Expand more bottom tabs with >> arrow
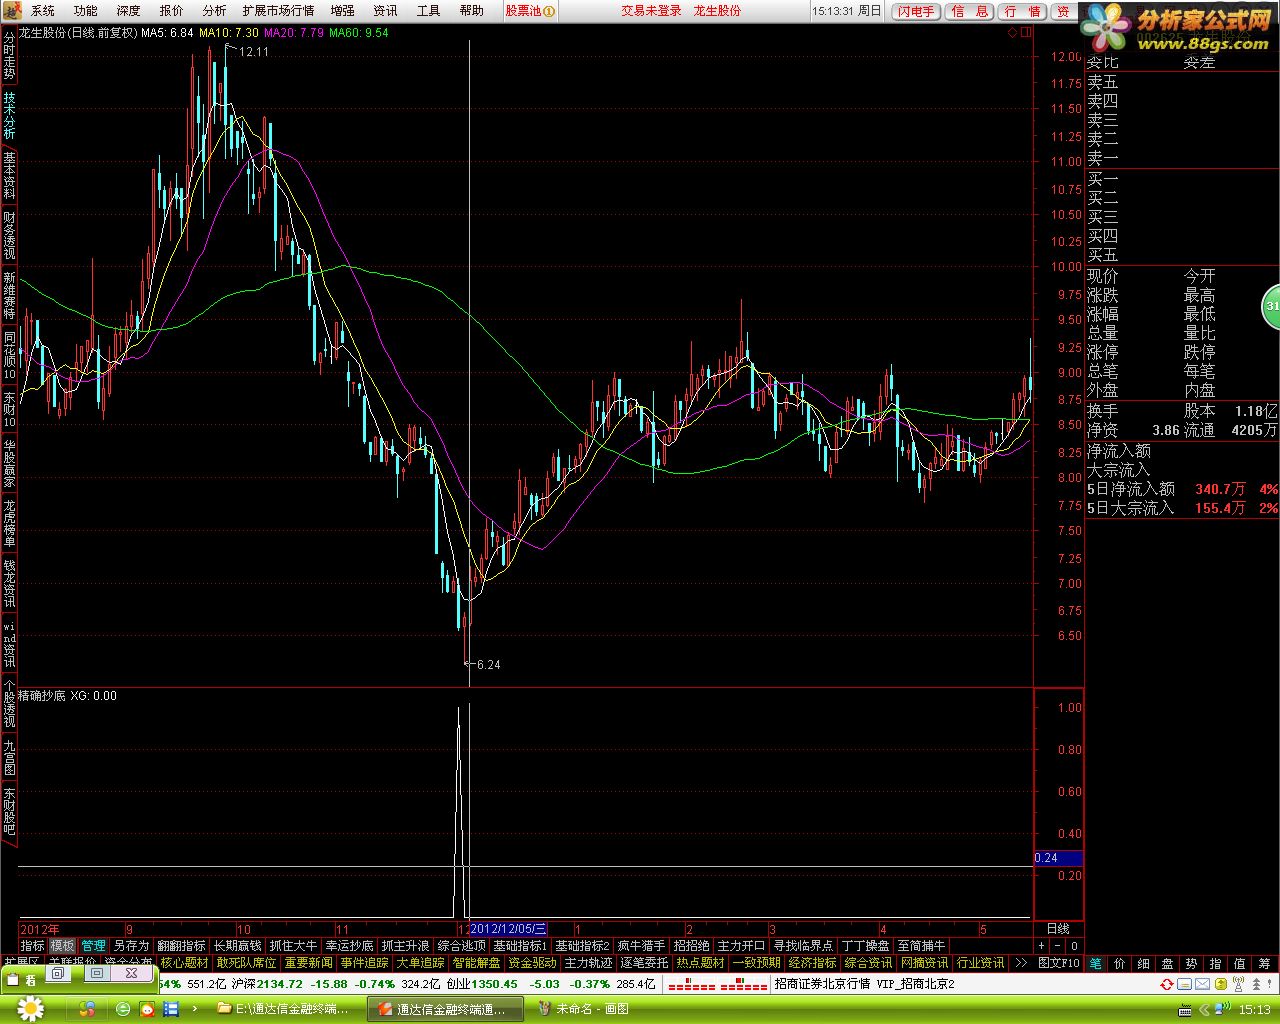The image size is (1280, 1024). coord(1020,963)
